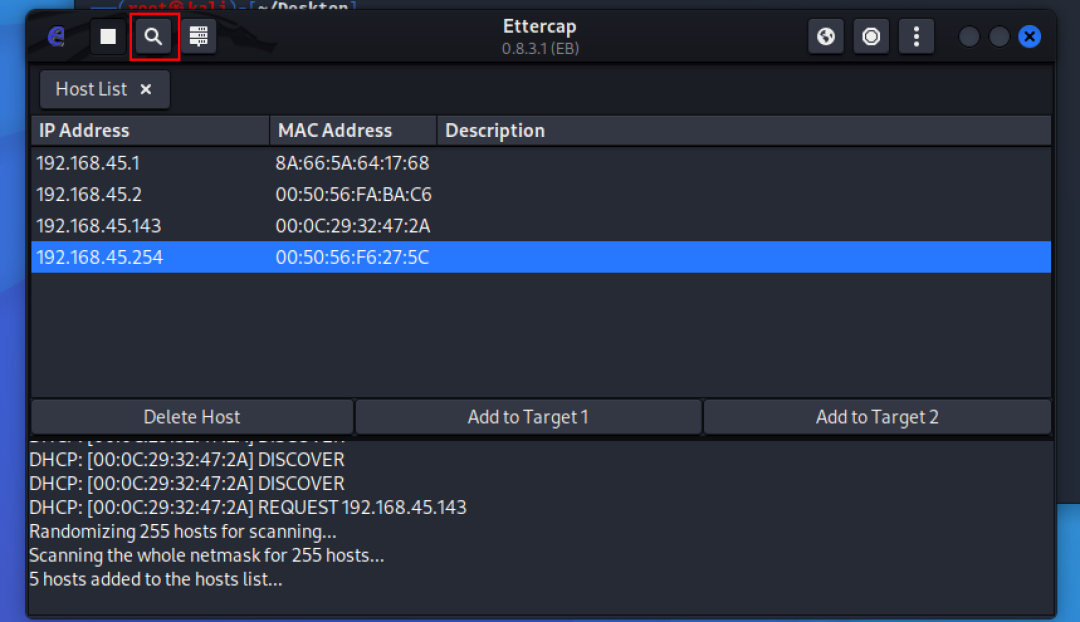Switch to the Host List tab
Screen dimensions: 1080x622
pos(91,89)
